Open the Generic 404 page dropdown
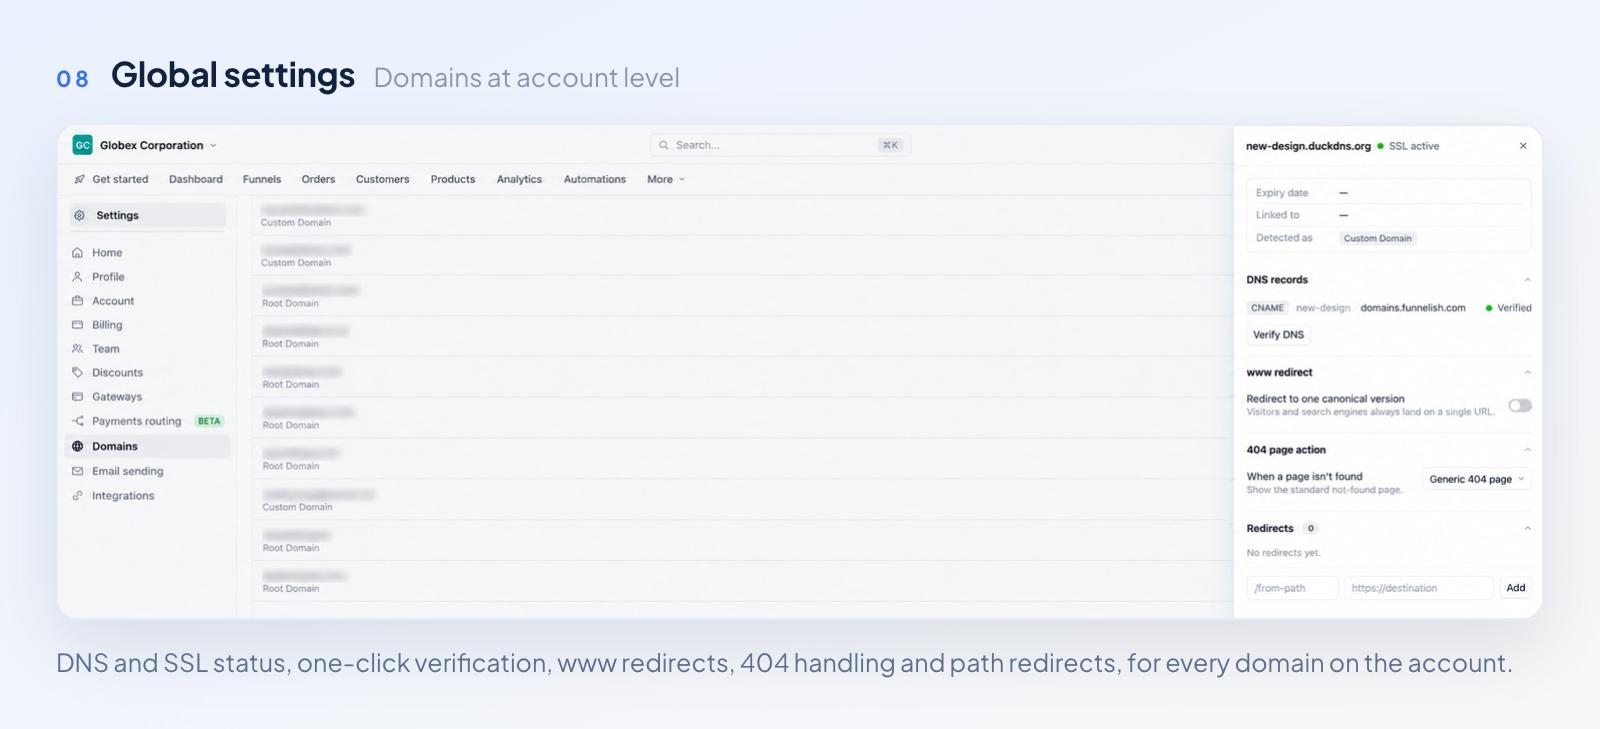The height and width of the screenshot is (729, 1600). click(x=1477, y=479)
